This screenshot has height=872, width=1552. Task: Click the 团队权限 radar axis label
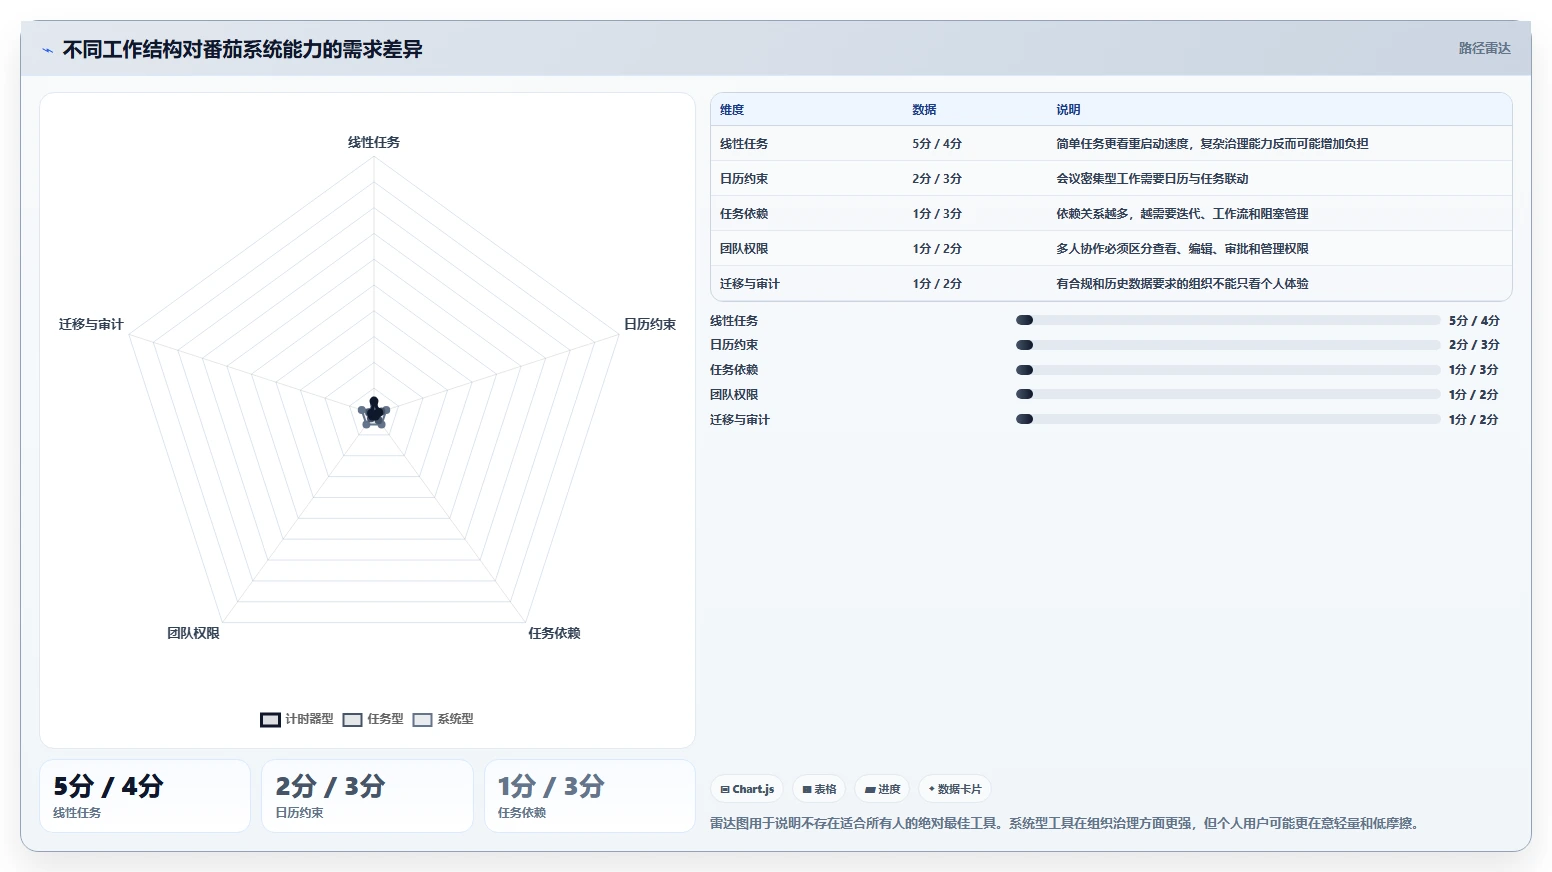pyautogui.click(x=193, y=633)
